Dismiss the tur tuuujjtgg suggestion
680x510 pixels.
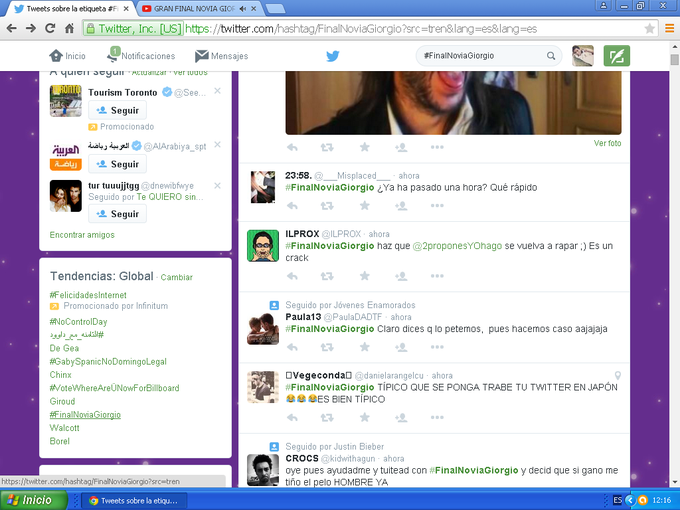coord(217,186)
